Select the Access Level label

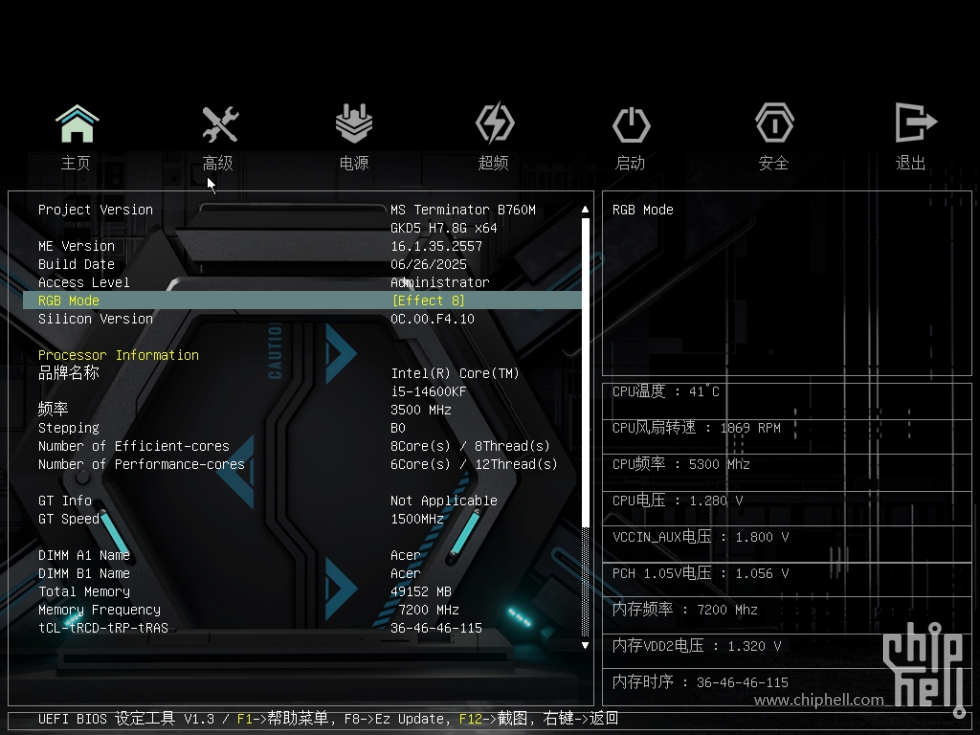[84, 282]
